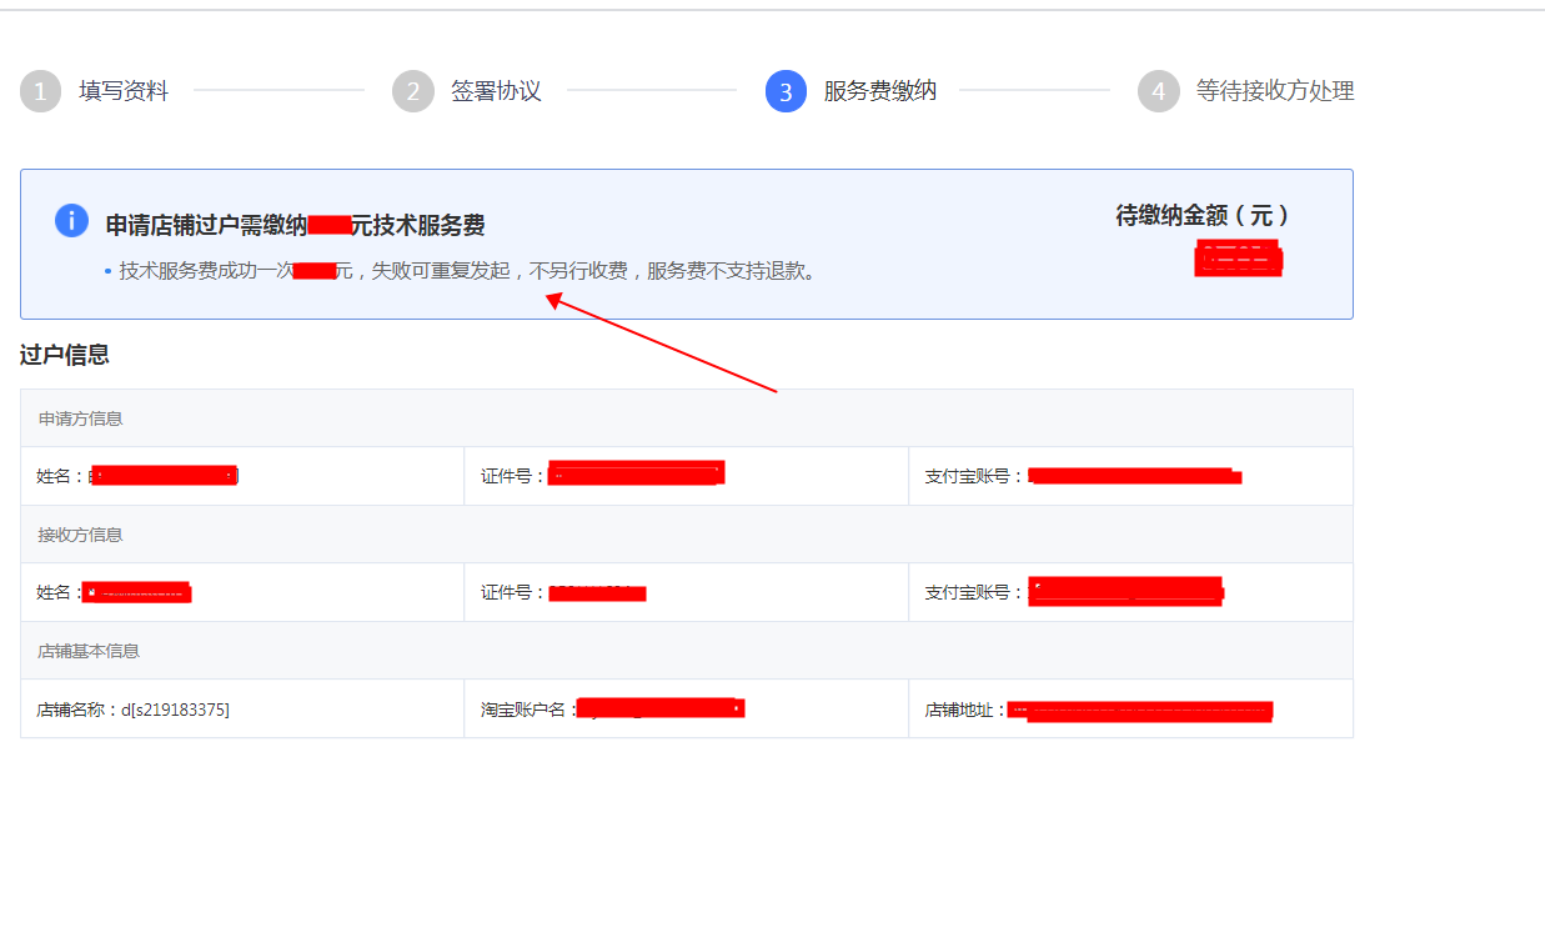Select the 等待接收方处理 step label
1545x949 pixels.
point(1275,91)
